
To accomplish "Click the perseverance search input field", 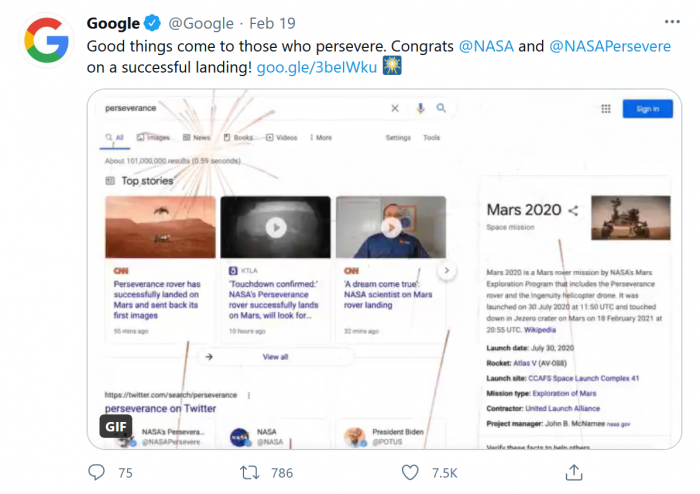I will click(240, 108).
